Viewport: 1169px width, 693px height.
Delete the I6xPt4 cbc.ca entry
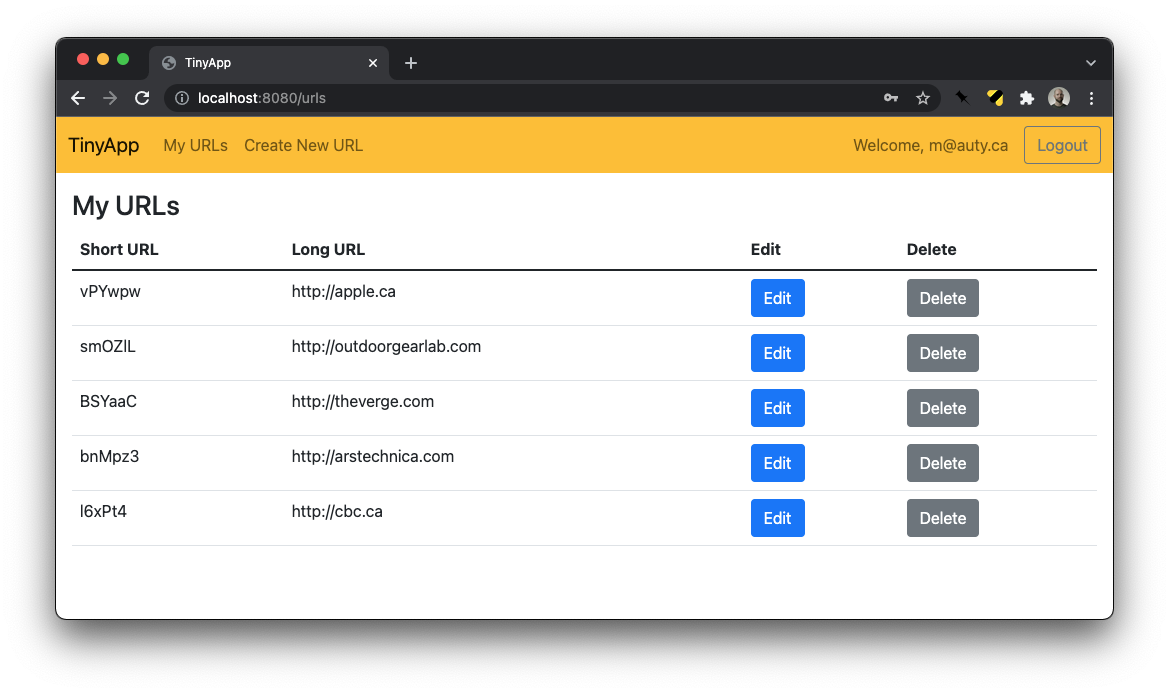[942, 519]
